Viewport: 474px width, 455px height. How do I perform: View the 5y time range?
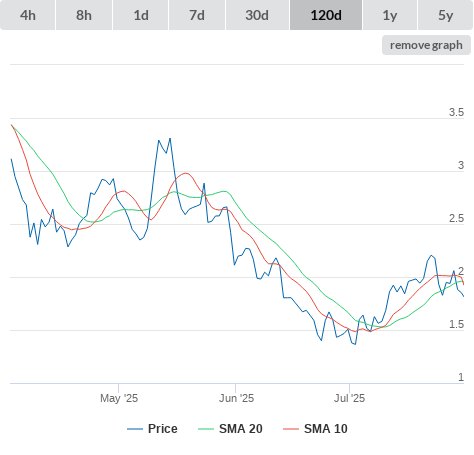tap(446, 15)
